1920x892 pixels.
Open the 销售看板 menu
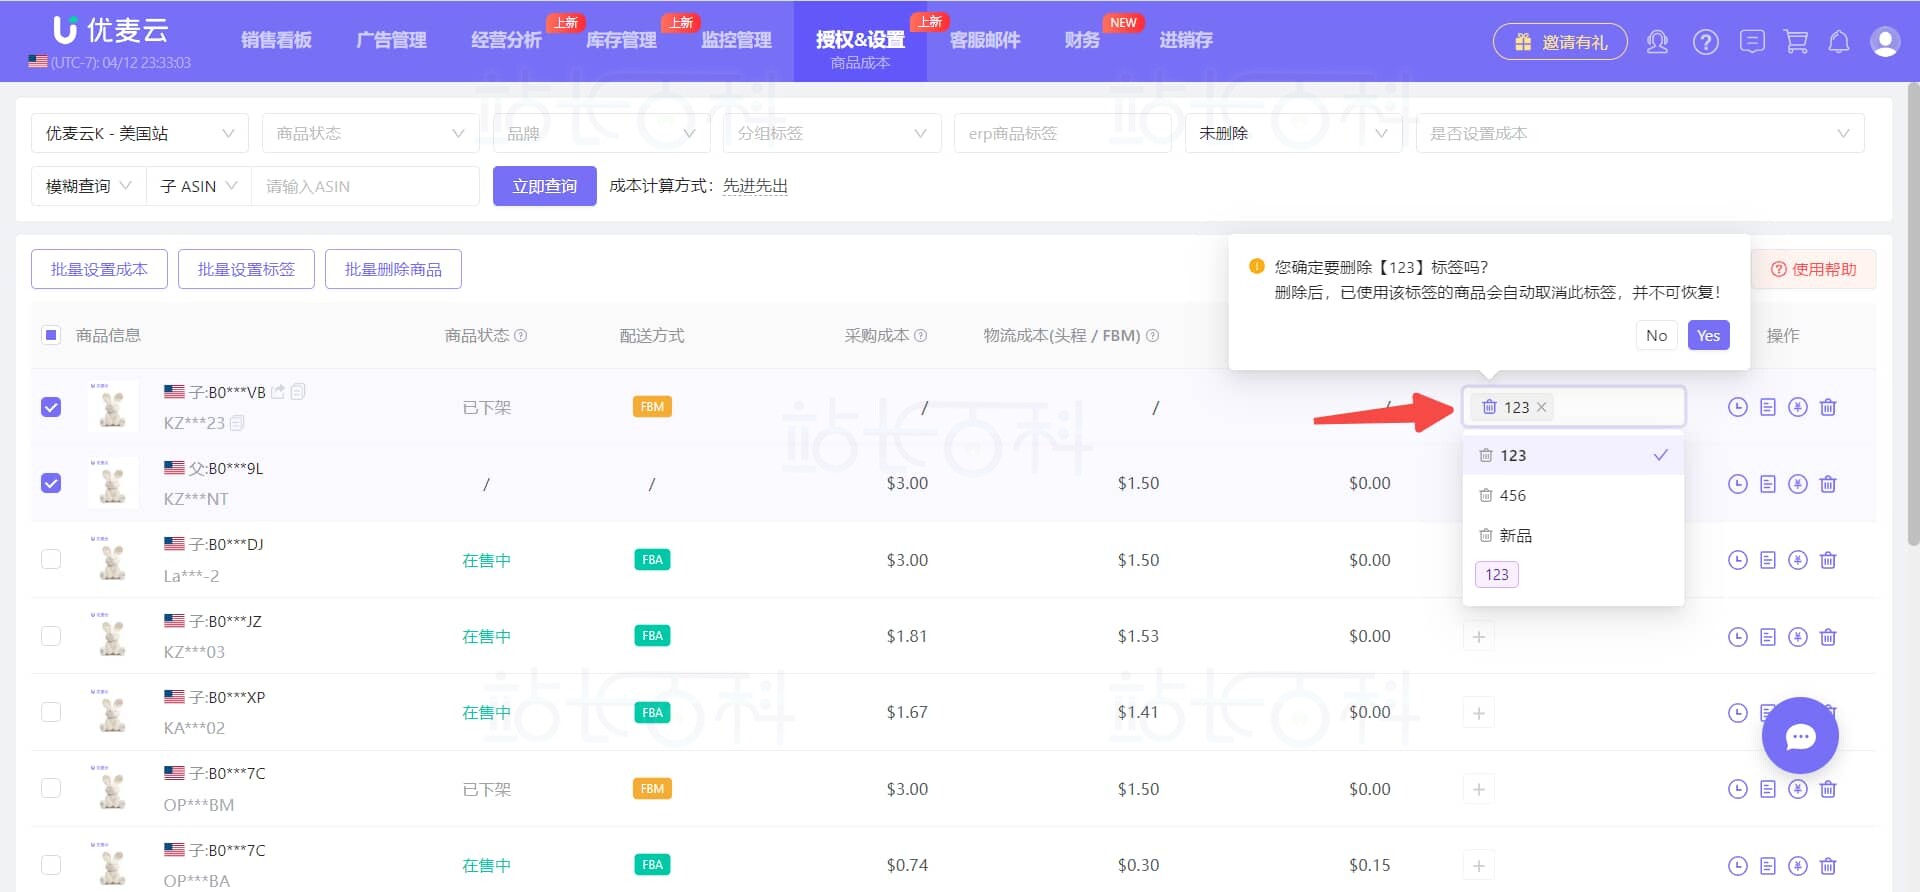click(x=276, y=40)
